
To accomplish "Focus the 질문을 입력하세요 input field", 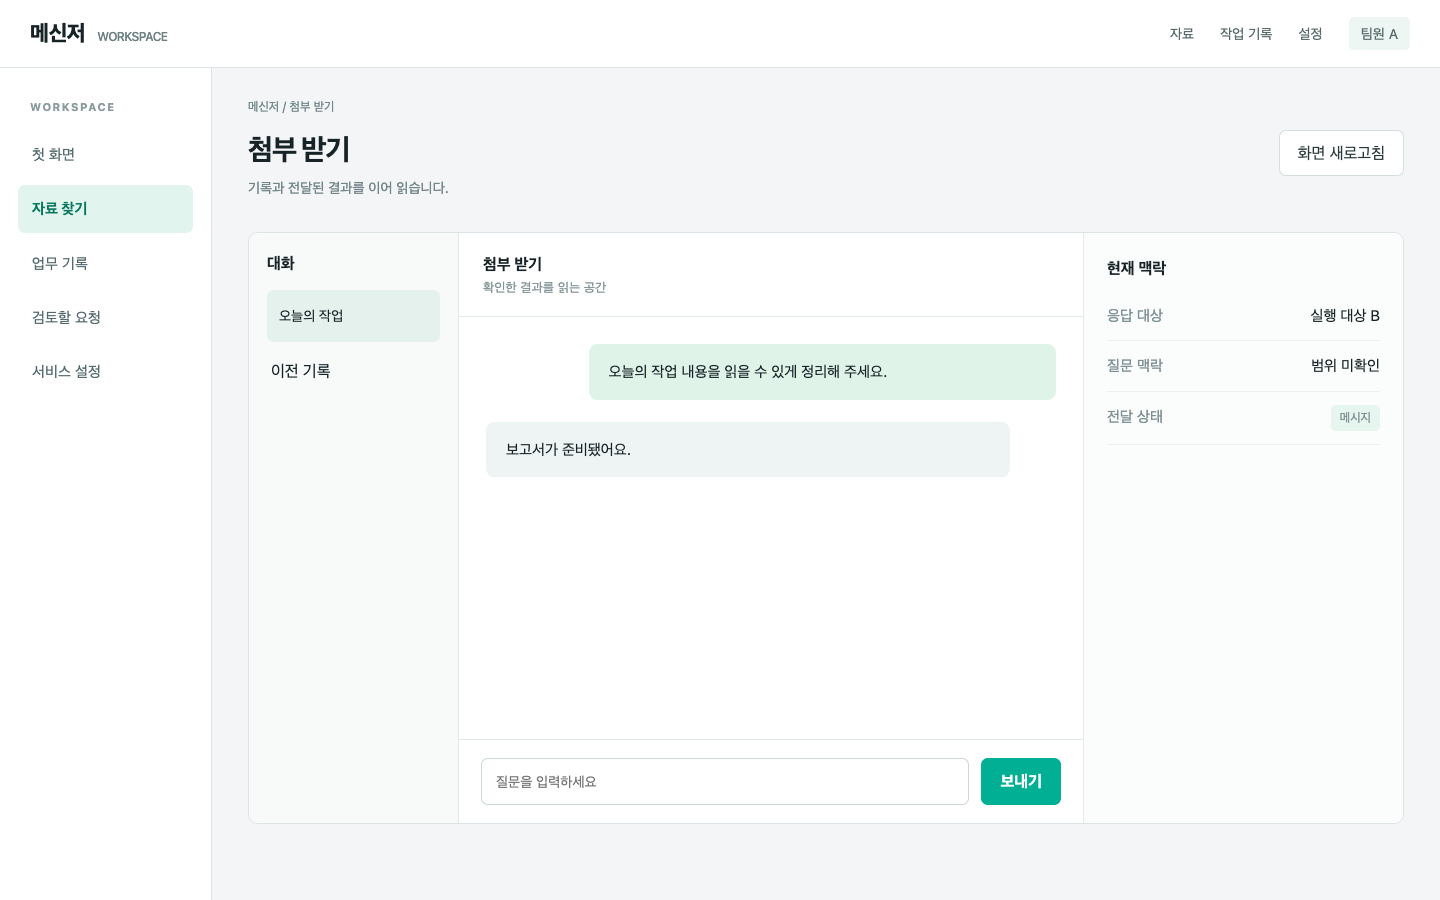I will point(725,782).
